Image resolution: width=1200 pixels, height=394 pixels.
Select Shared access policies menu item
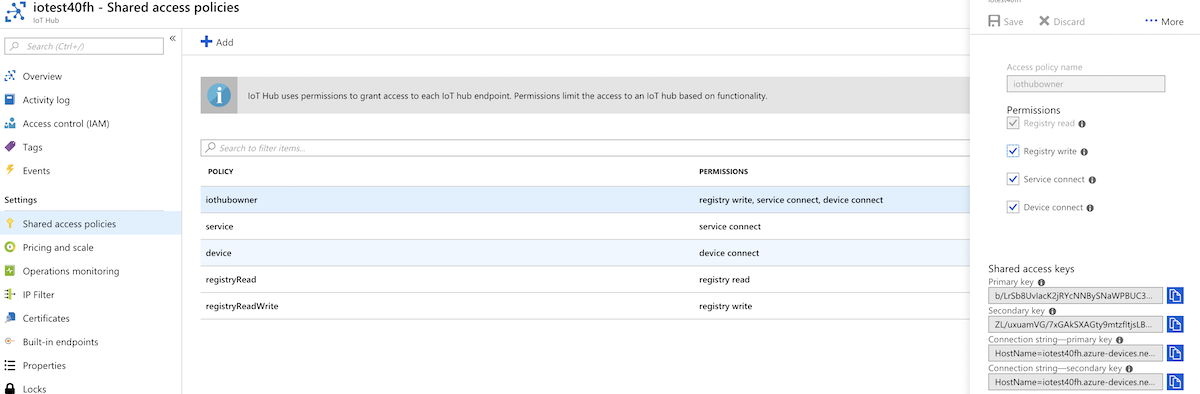[x=90, y=224]
